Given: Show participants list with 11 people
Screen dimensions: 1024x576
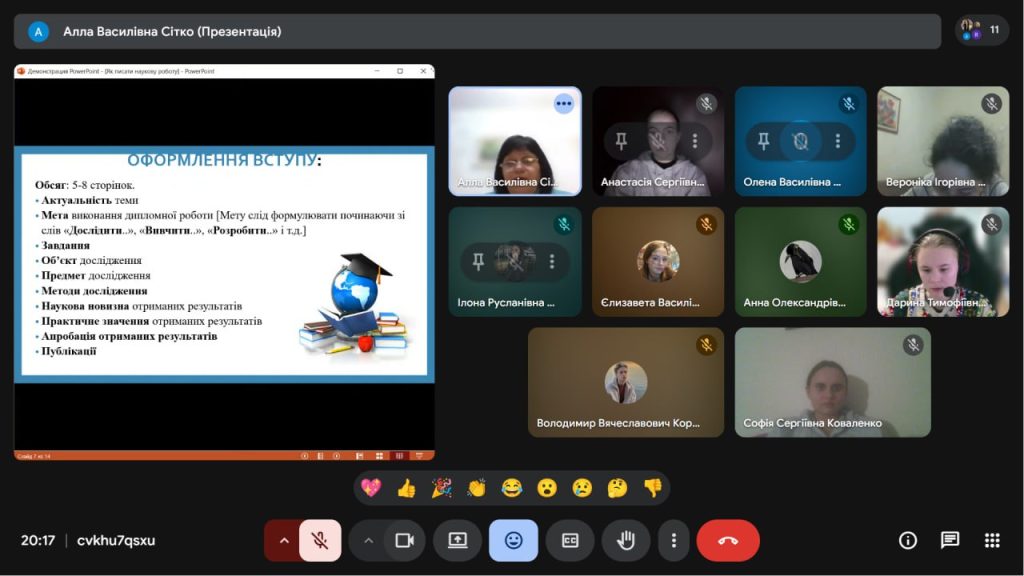Looking at the screenshot, I should [x=981, y=30].
